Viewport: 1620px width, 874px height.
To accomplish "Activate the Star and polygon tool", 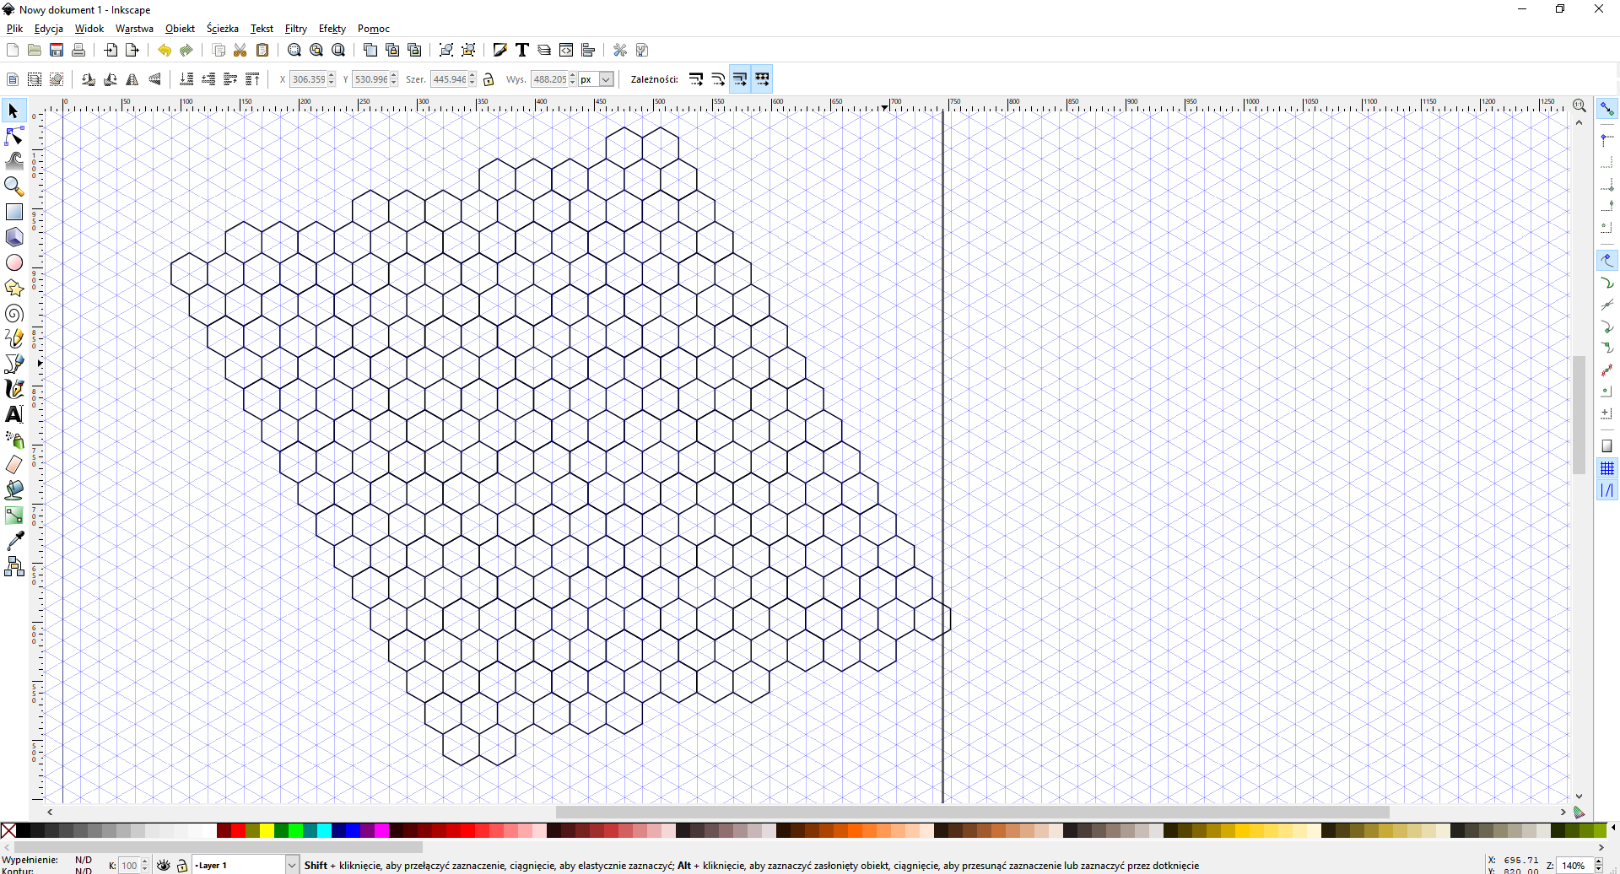I will point(14,288).
